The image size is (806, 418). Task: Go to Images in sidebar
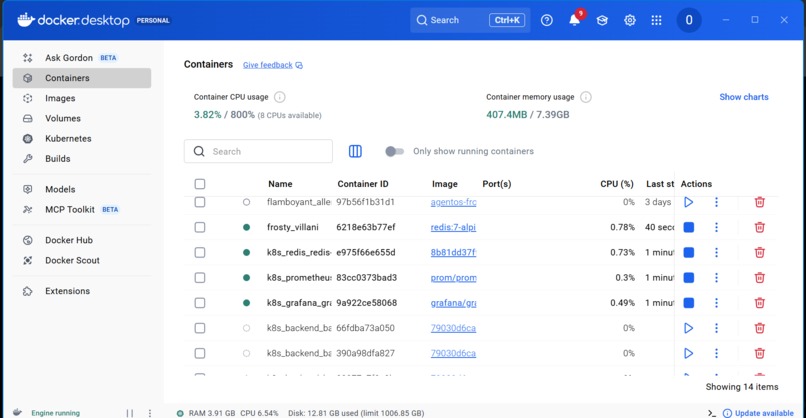[x=82, y=98]
